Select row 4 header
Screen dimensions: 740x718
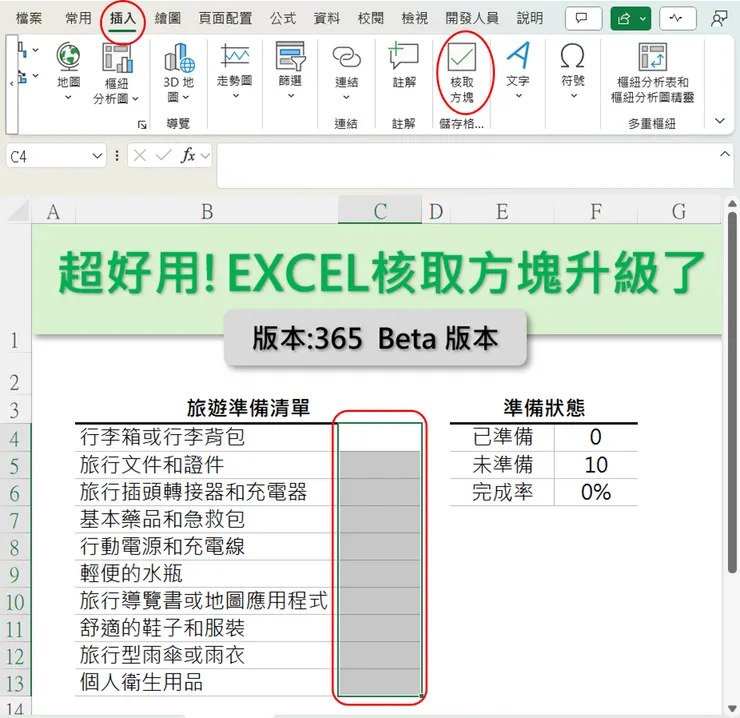click(15, 438)
